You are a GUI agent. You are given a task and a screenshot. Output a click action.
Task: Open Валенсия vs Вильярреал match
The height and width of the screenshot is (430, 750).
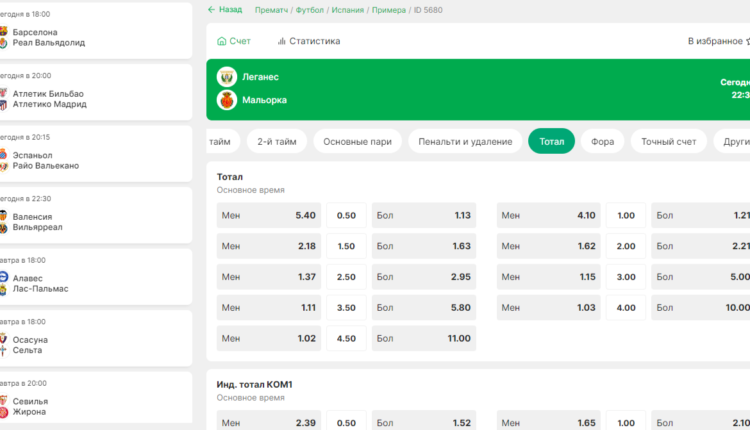96,215
